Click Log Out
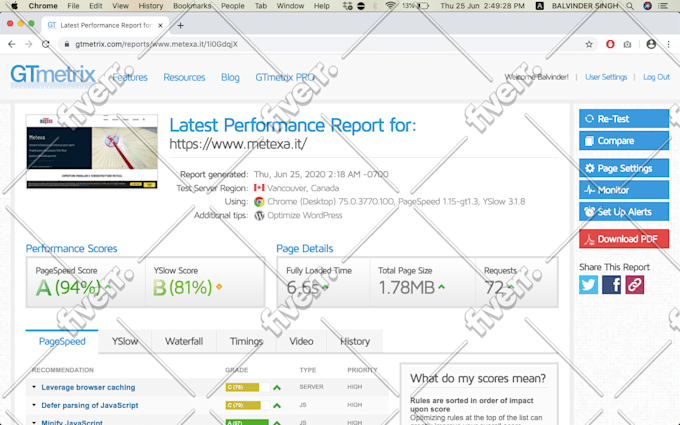680x425 pixels. (x=656, y=77)
